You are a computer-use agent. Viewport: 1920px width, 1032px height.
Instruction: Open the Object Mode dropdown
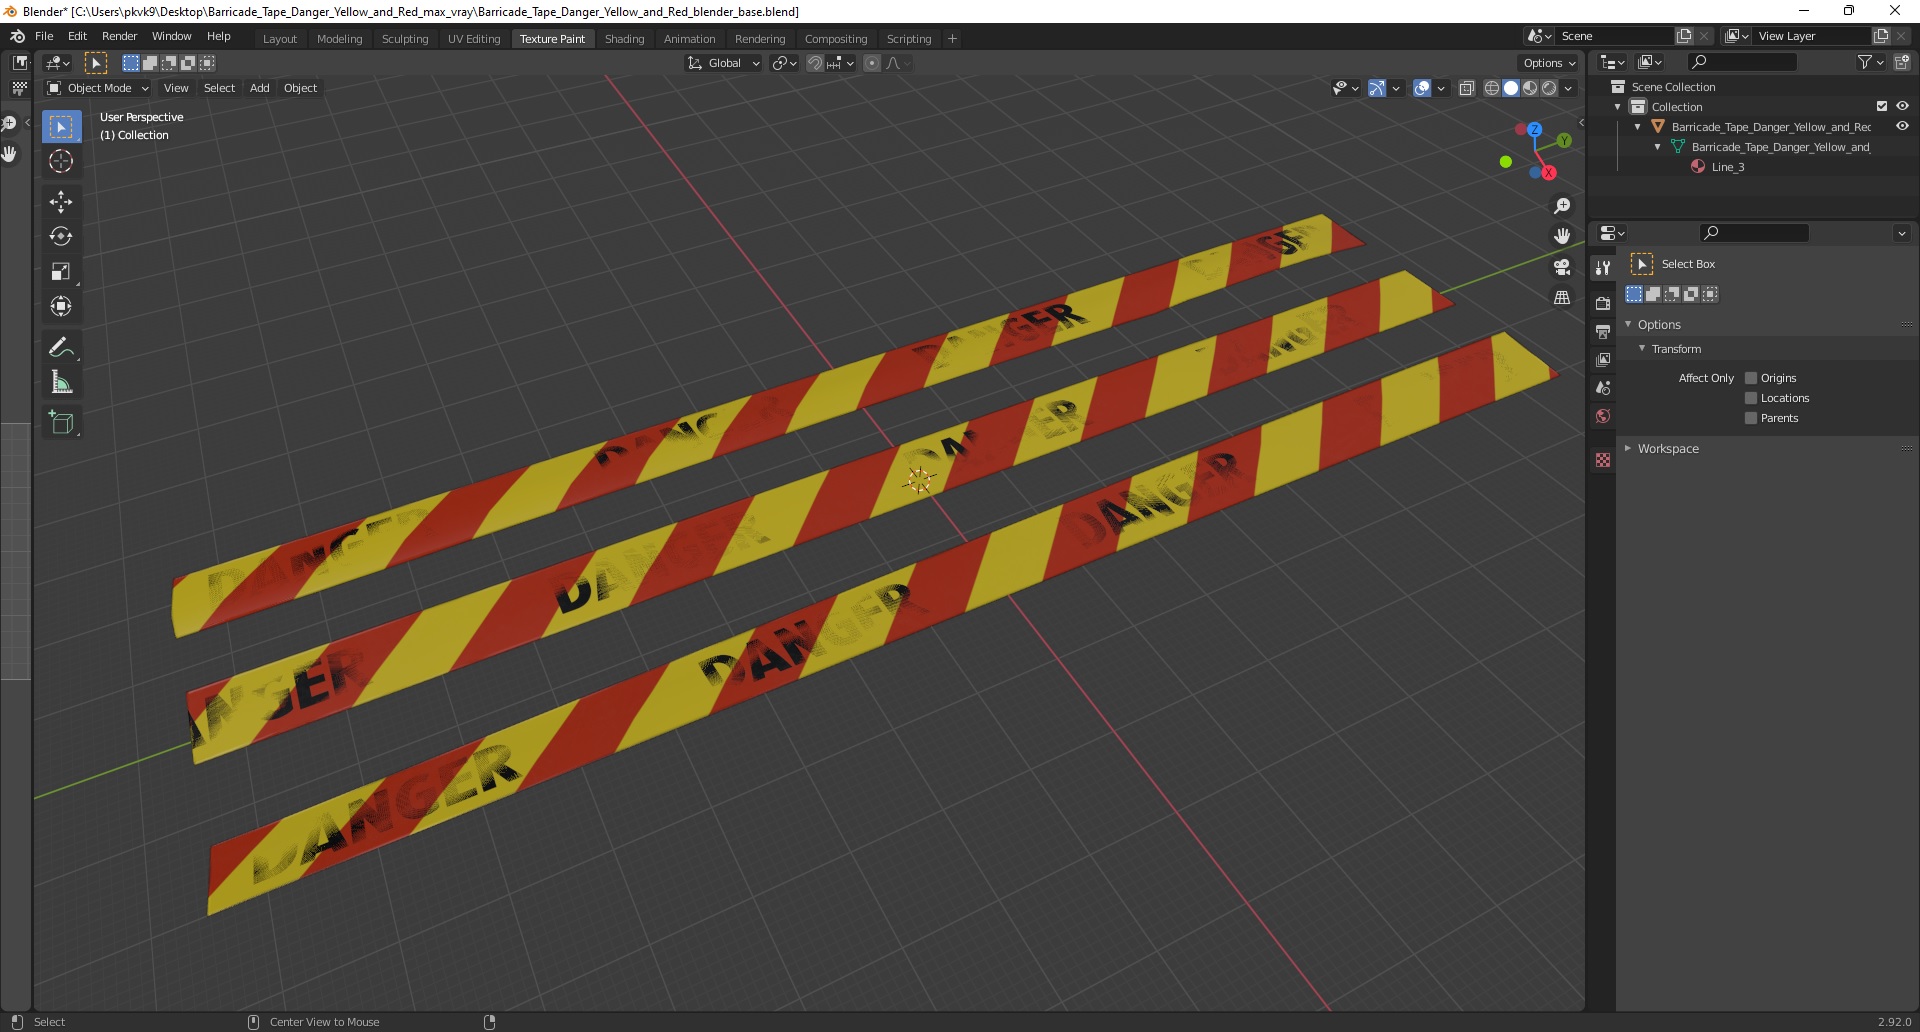(98, 88)
